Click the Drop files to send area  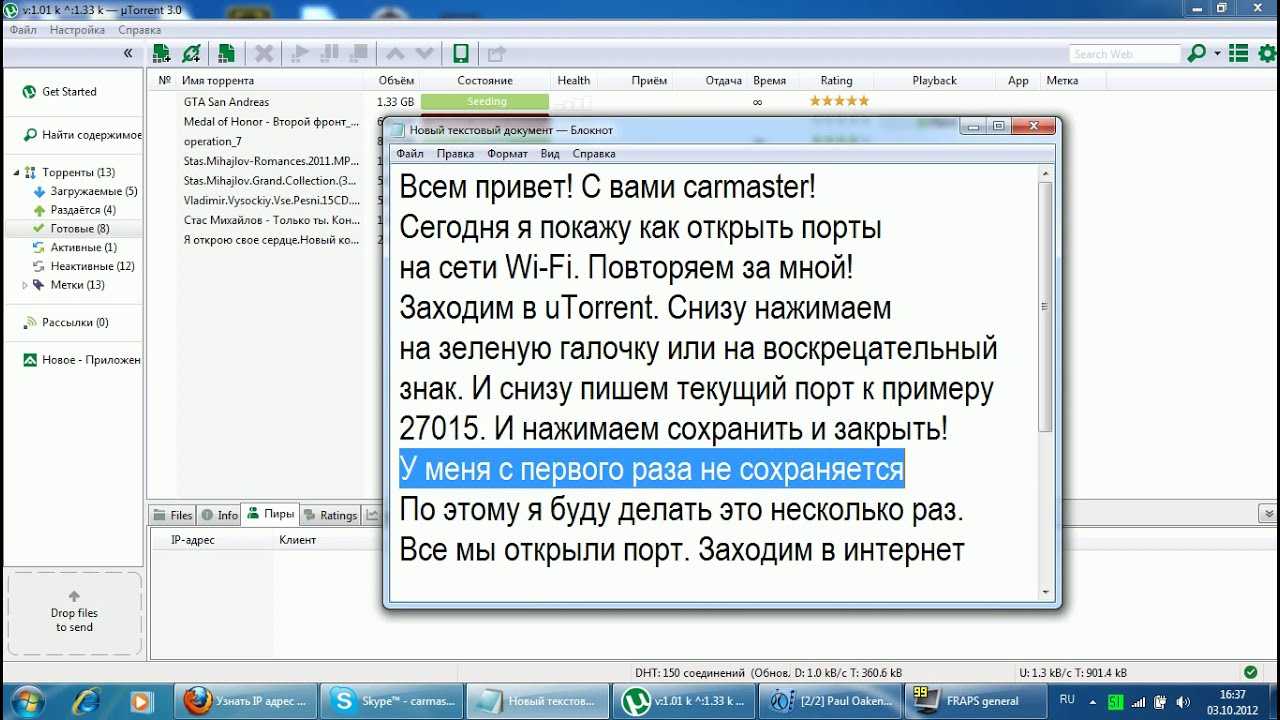coord(74,612)
